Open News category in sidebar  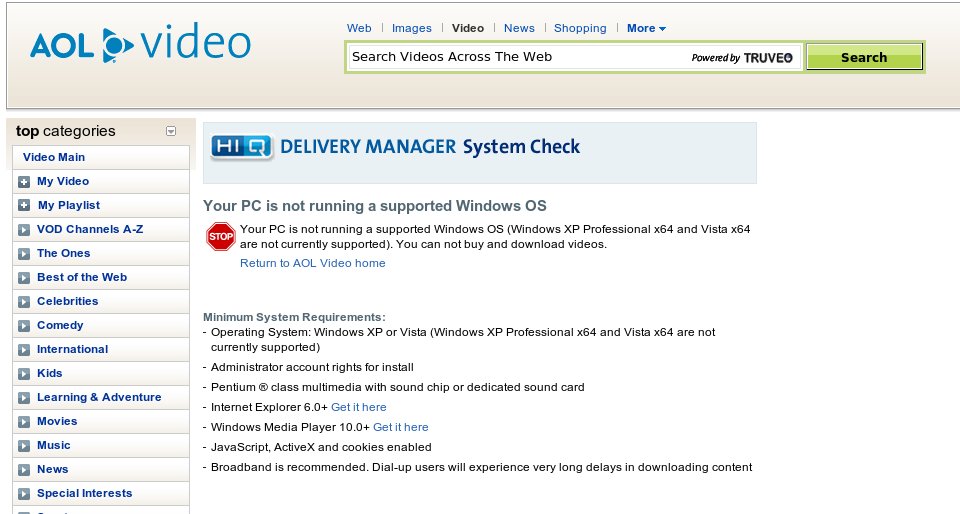point(53,469)
